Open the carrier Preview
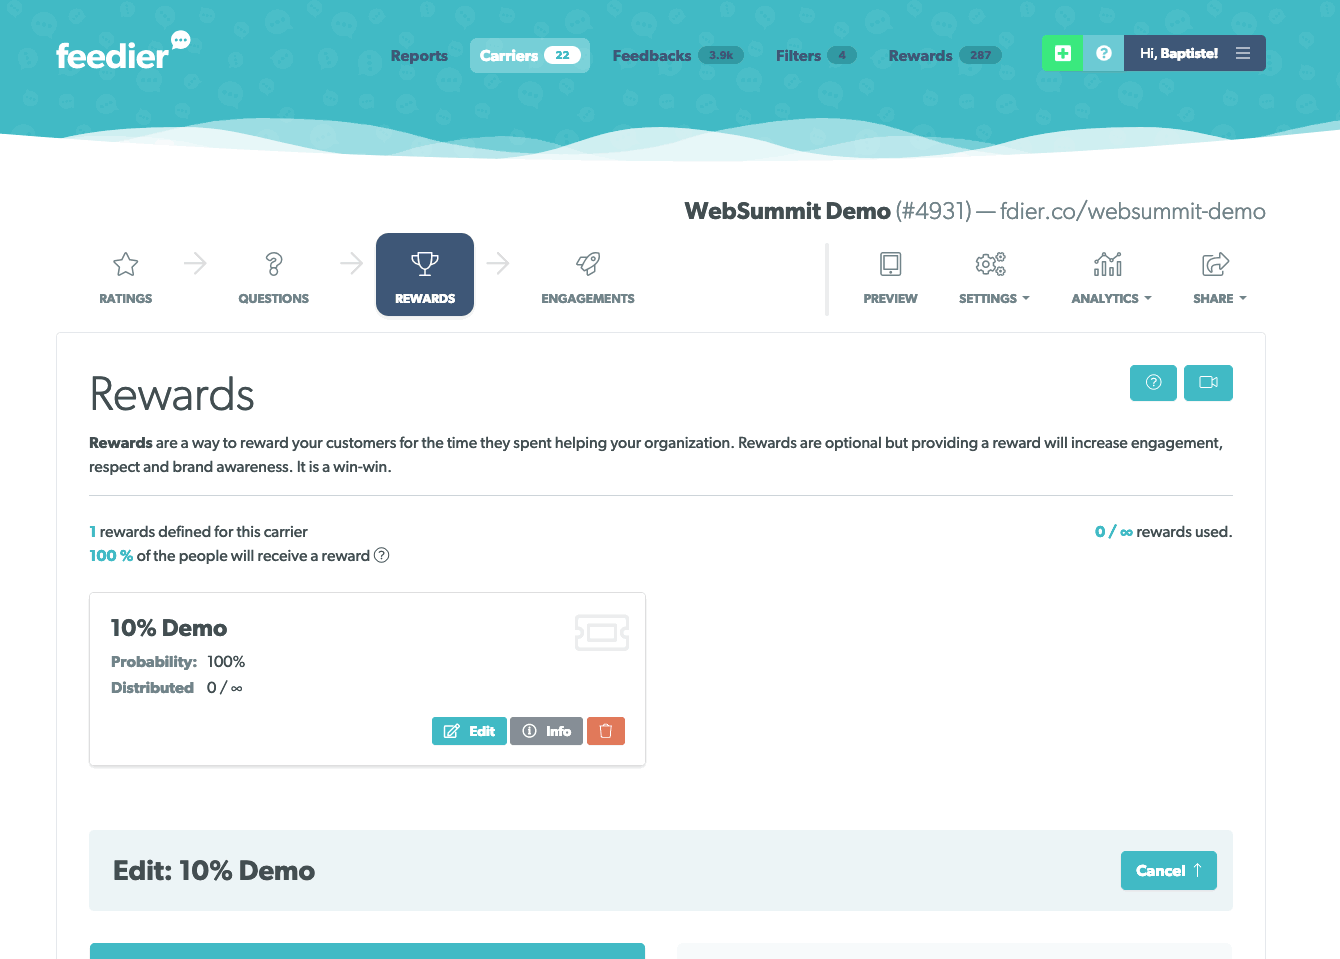Screen dimensions: 1340x959 click(x=890, y=277)
